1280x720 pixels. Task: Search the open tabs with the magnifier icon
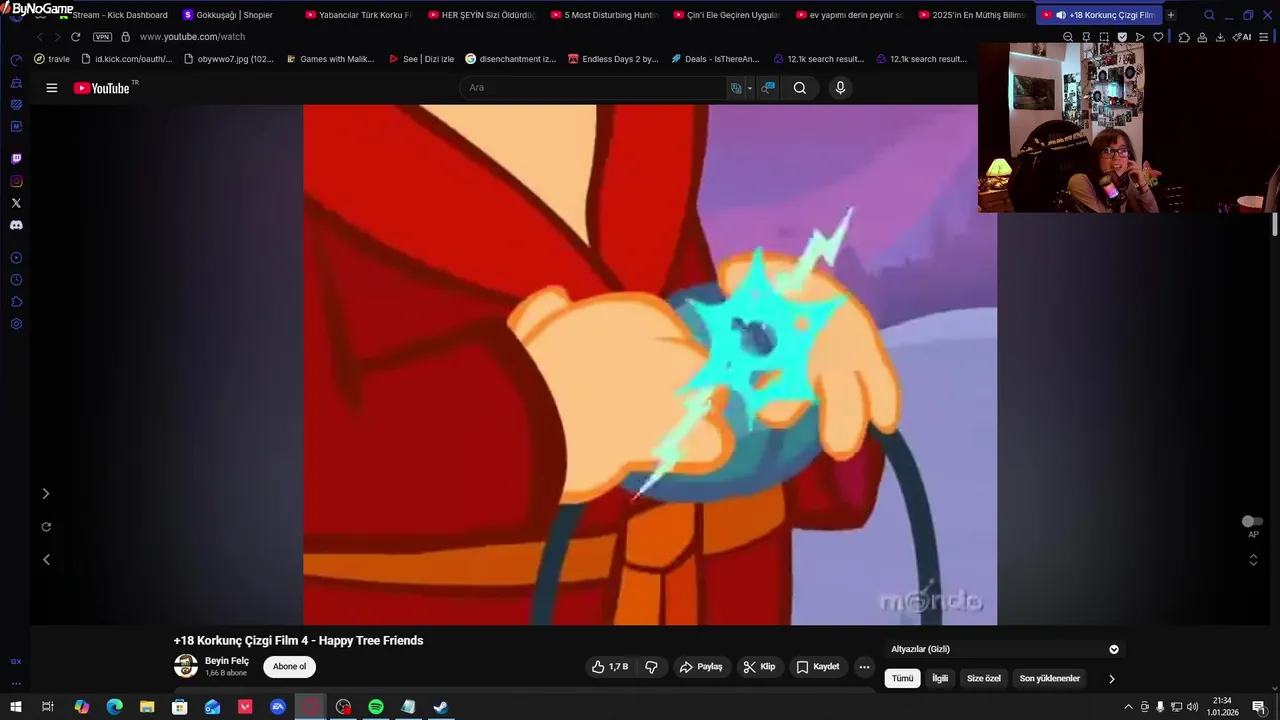pyautogui.click(x=1209, y=15)
